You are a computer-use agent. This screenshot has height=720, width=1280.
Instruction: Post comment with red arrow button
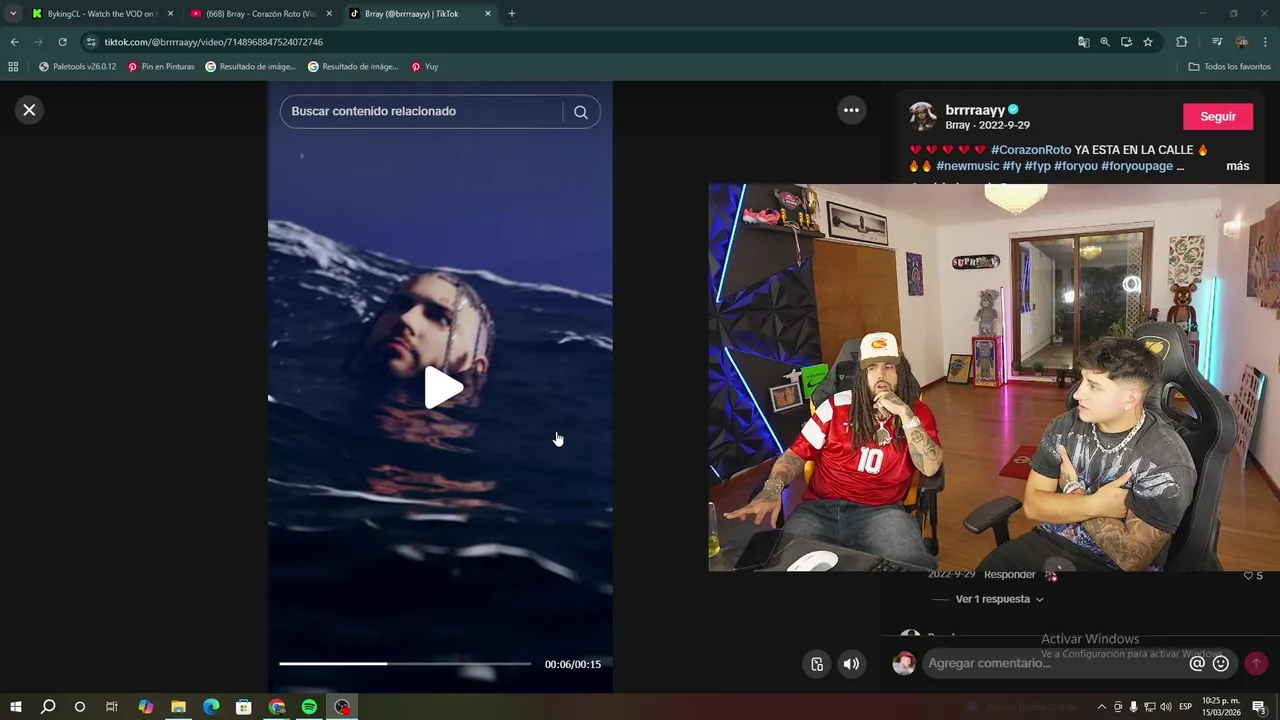tap(1256, 663)
